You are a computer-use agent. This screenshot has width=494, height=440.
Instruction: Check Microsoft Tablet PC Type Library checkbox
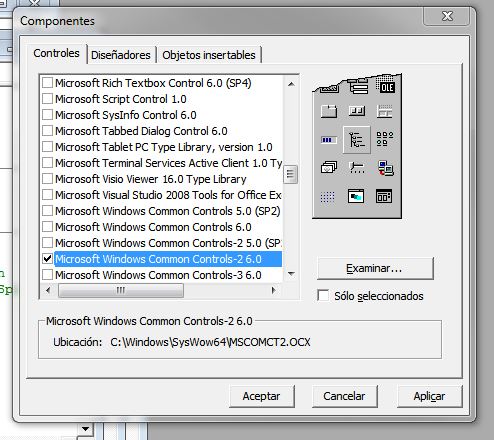point(47,146)
